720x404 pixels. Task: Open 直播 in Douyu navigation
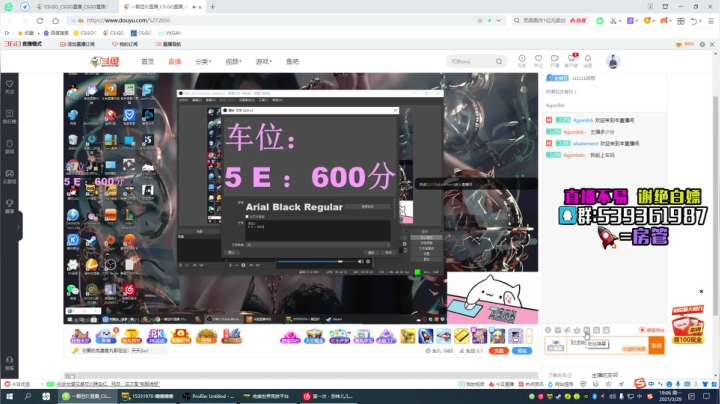(x=174, y=62)
